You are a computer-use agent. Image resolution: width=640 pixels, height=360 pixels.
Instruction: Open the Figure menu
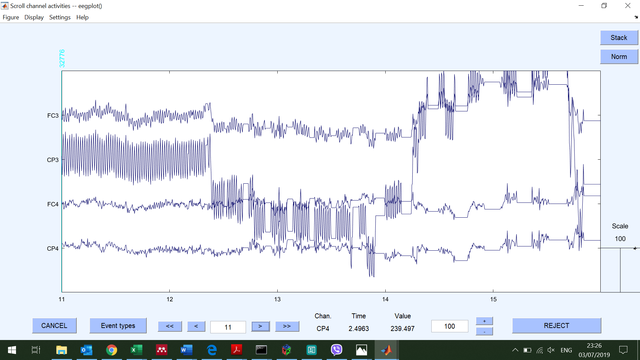[x=11, y=18]
